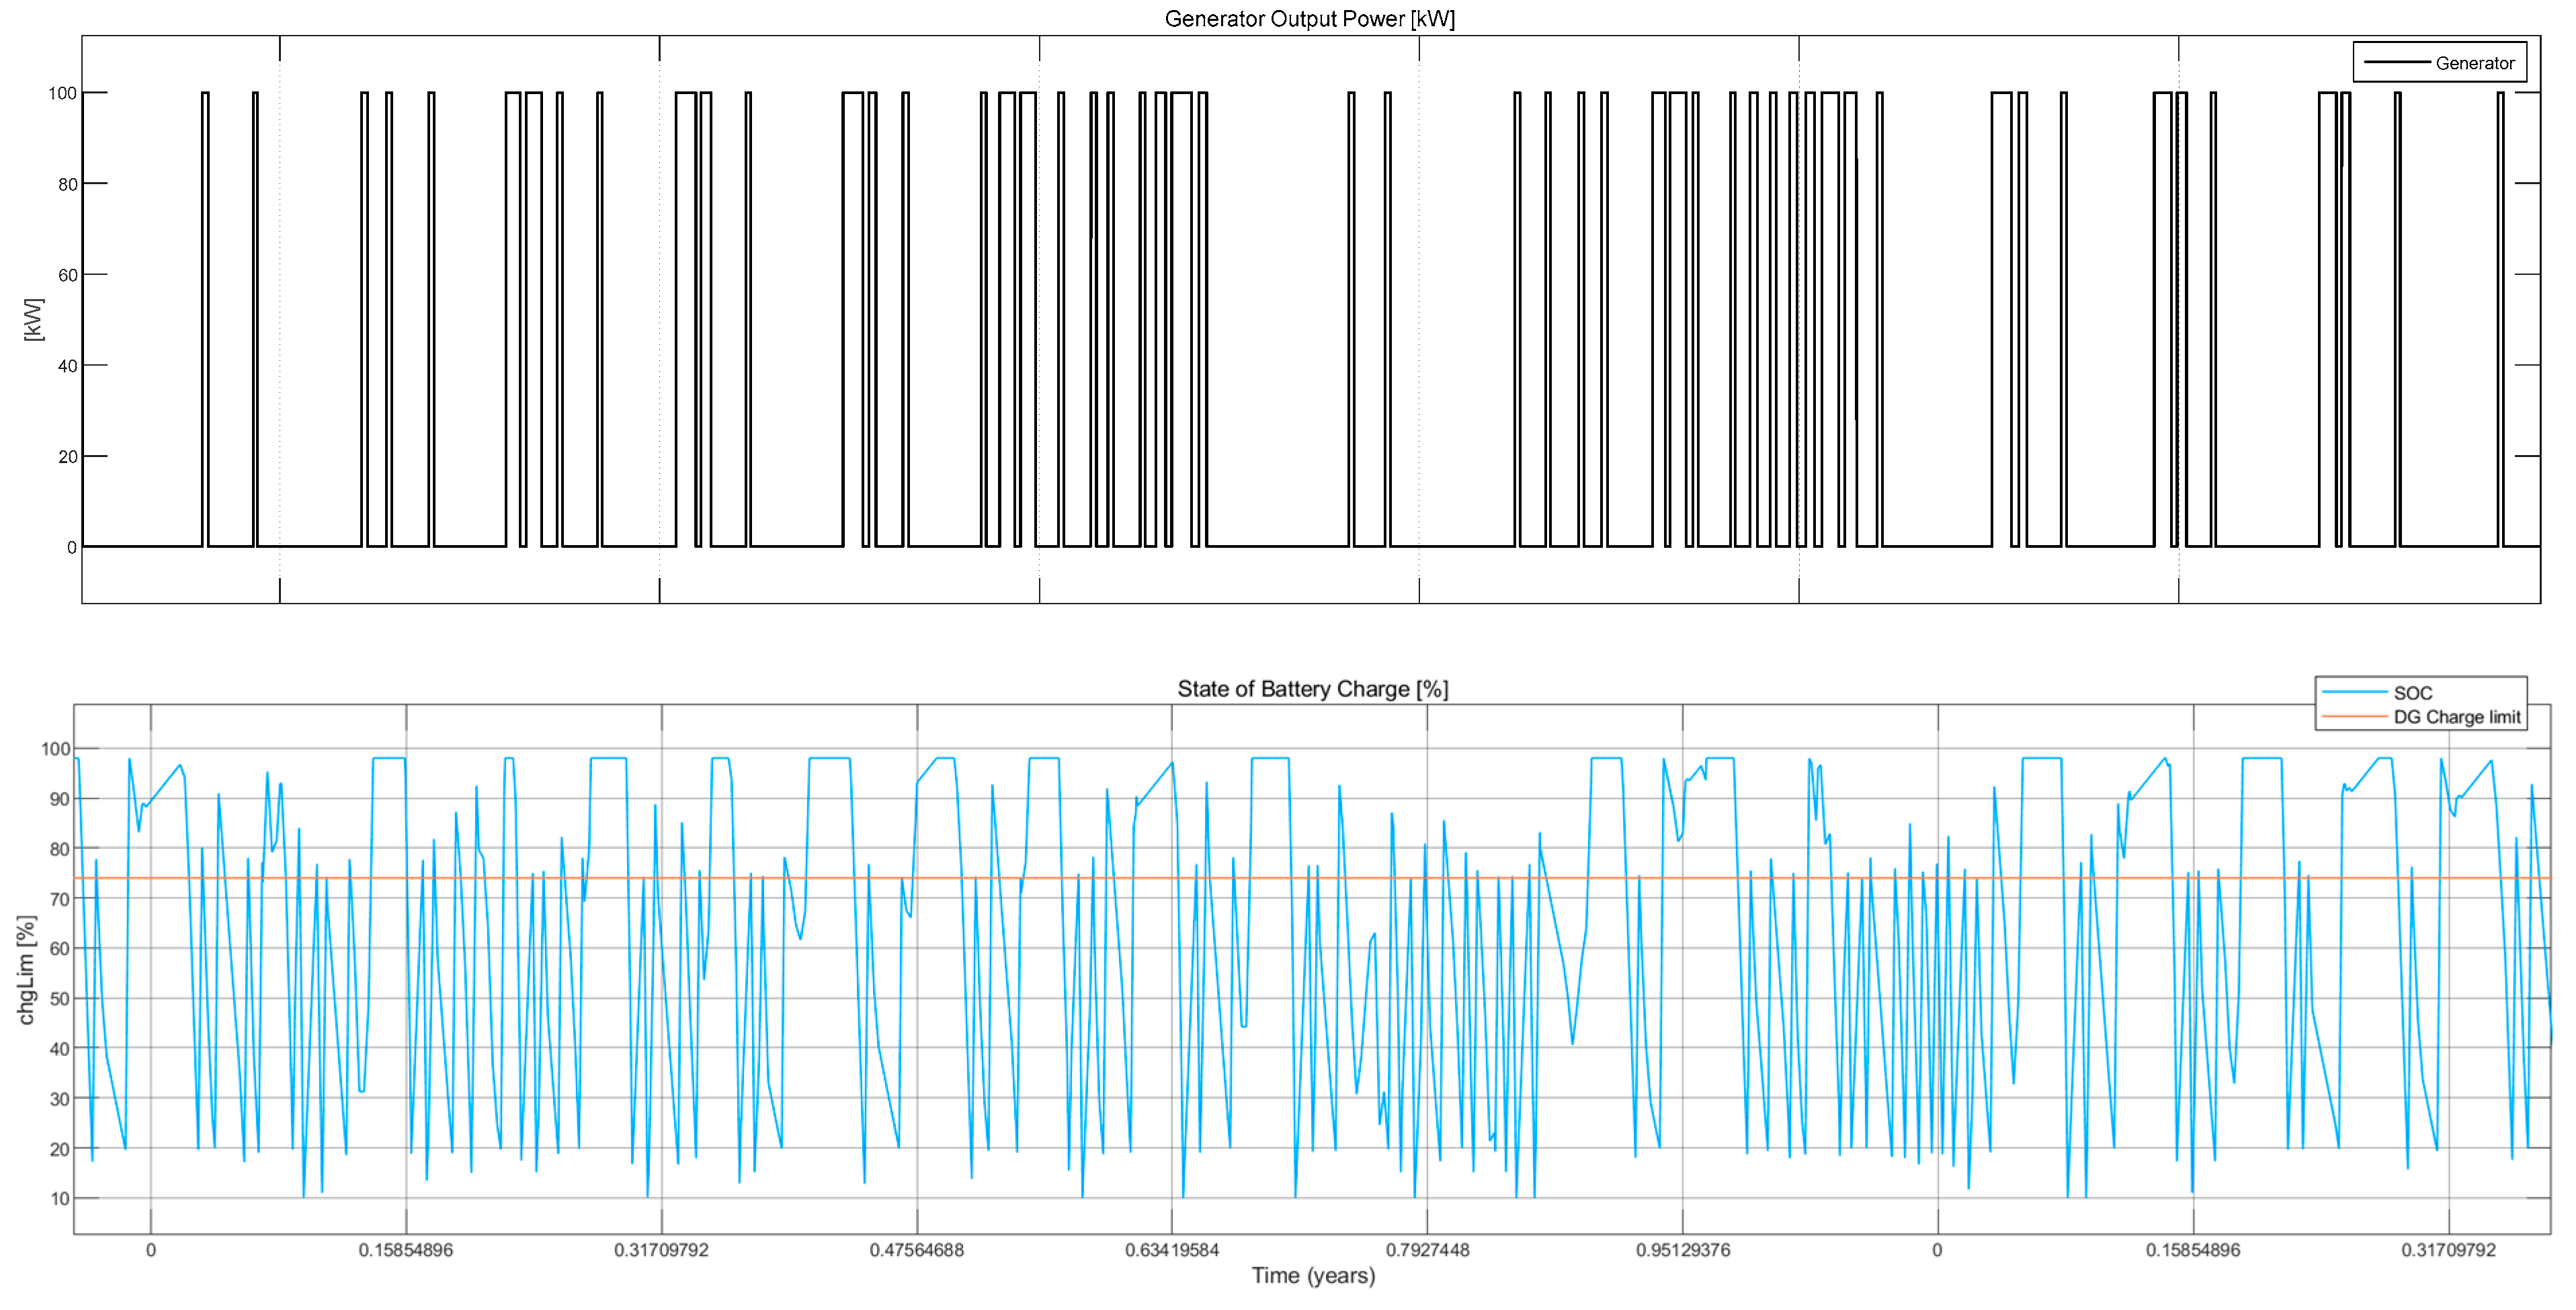Click the 60 tick on generator y-axis
The image size is (2576, 1310).
click(x=67, y=275)
